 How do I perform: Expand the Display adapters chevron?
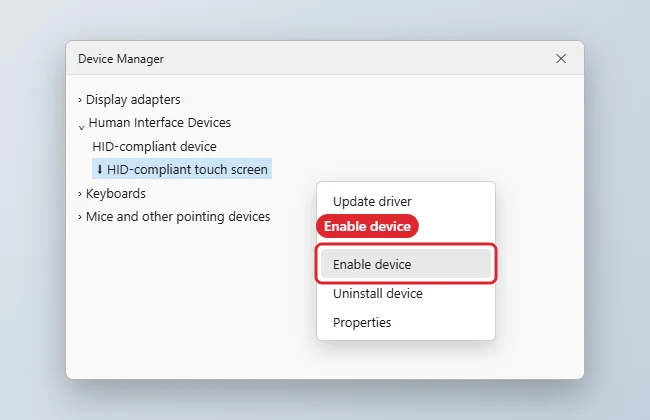(x=80, y=100)
